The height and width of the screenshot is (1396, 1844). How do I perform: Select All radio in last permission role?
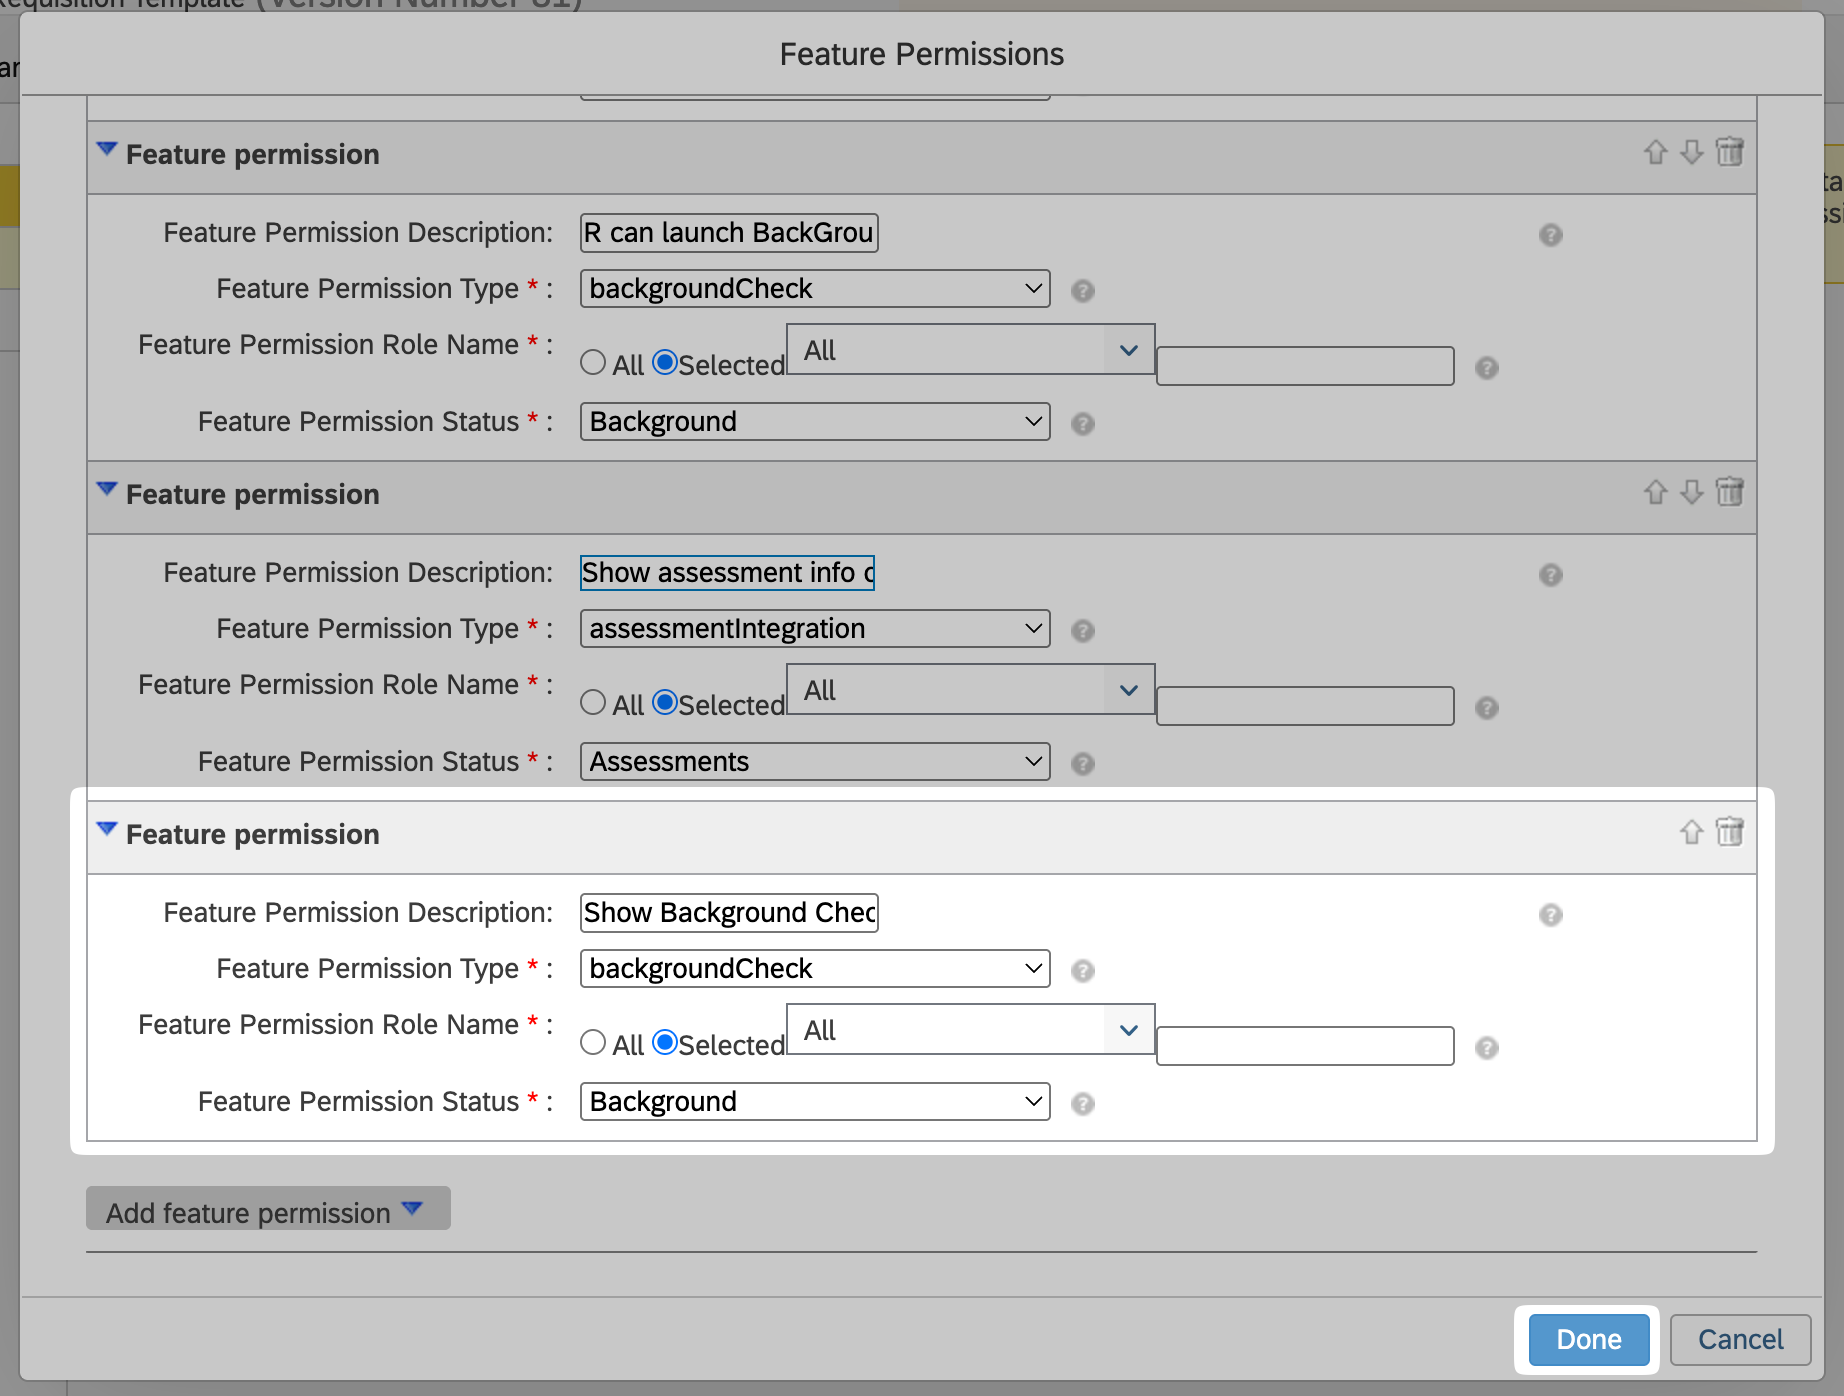593,1043
